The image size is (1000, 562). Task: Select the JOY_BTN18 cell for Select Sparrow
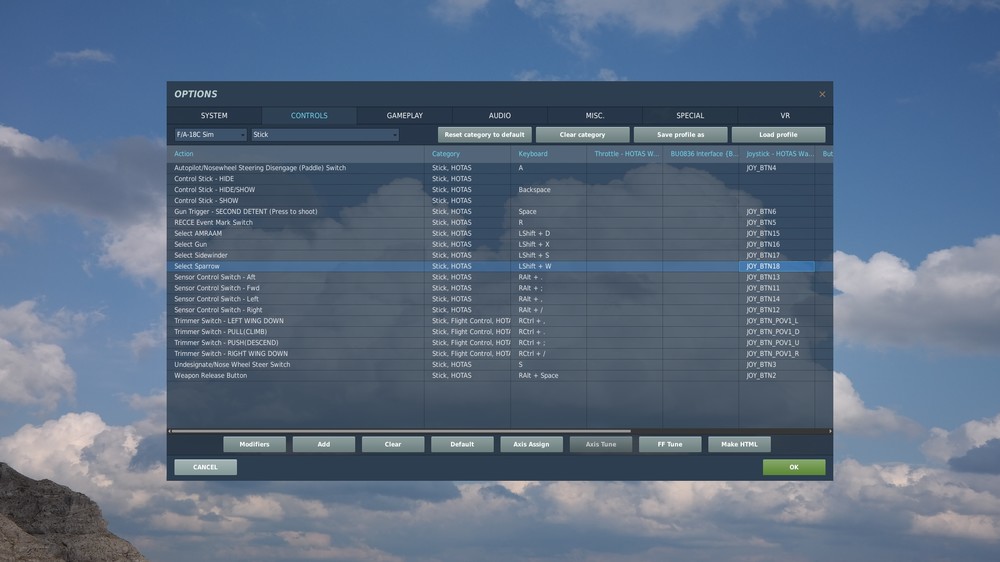(777, 266)
